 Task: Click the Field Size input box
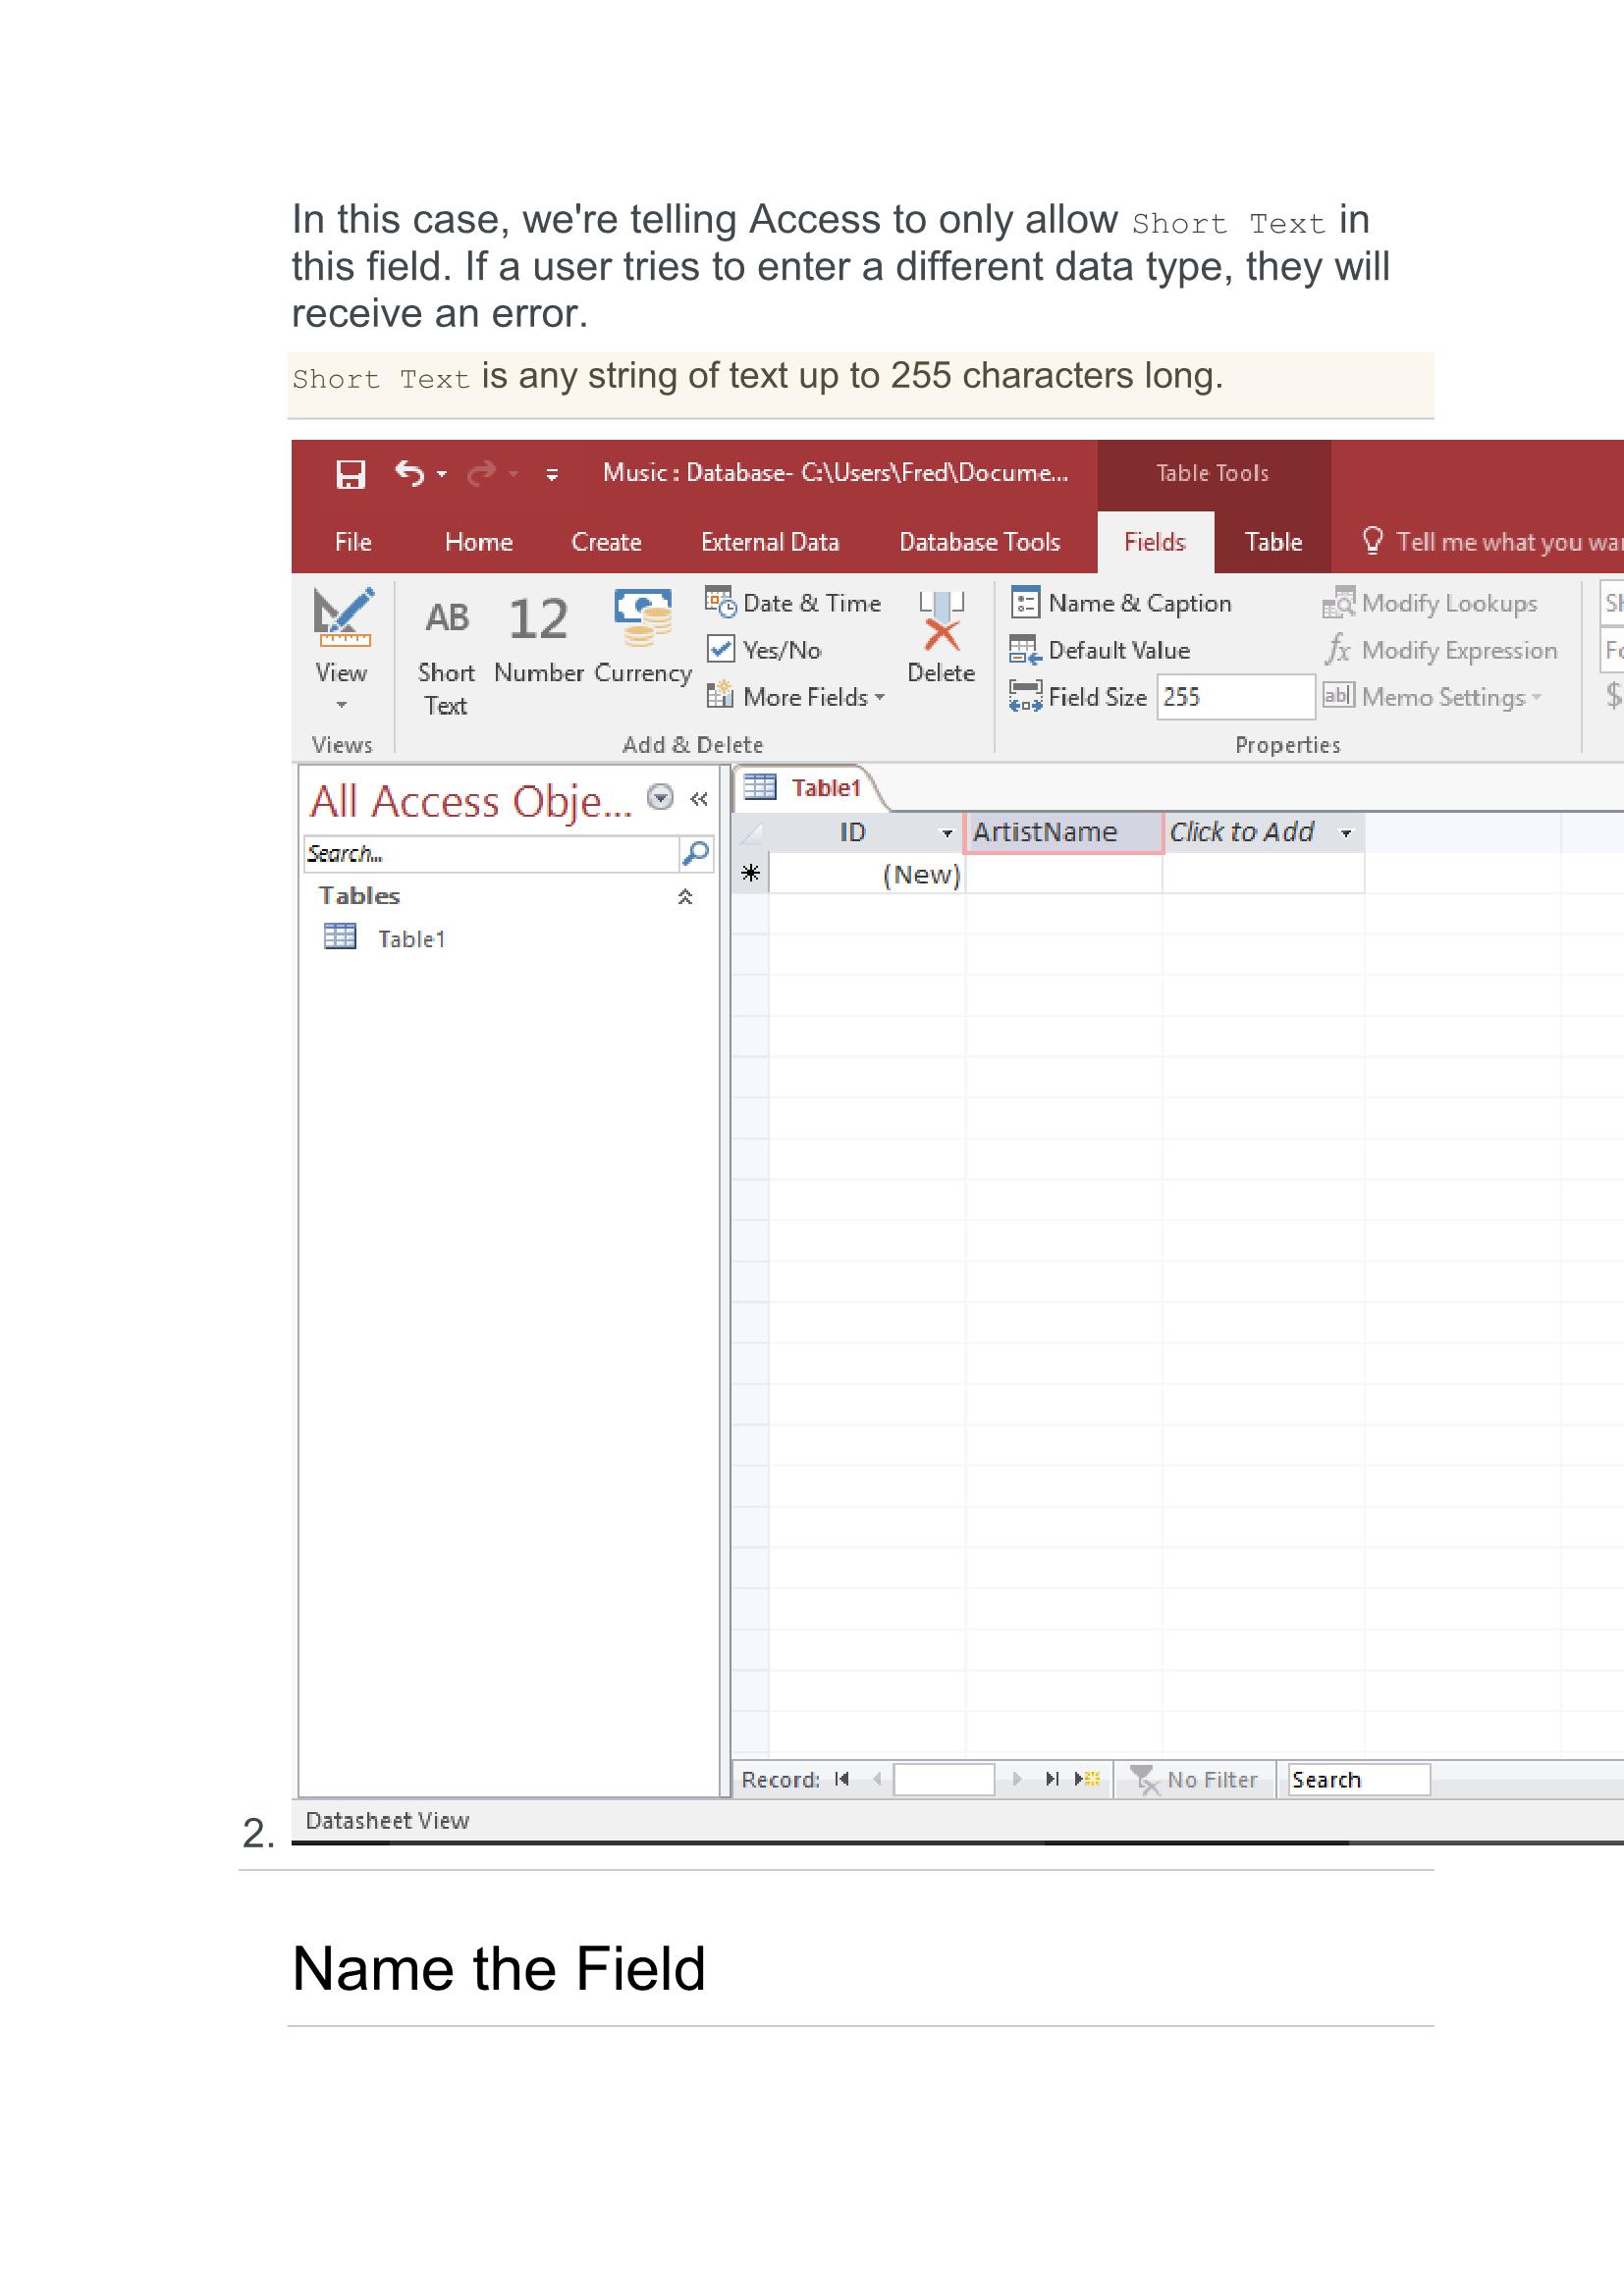point(1235,697)
